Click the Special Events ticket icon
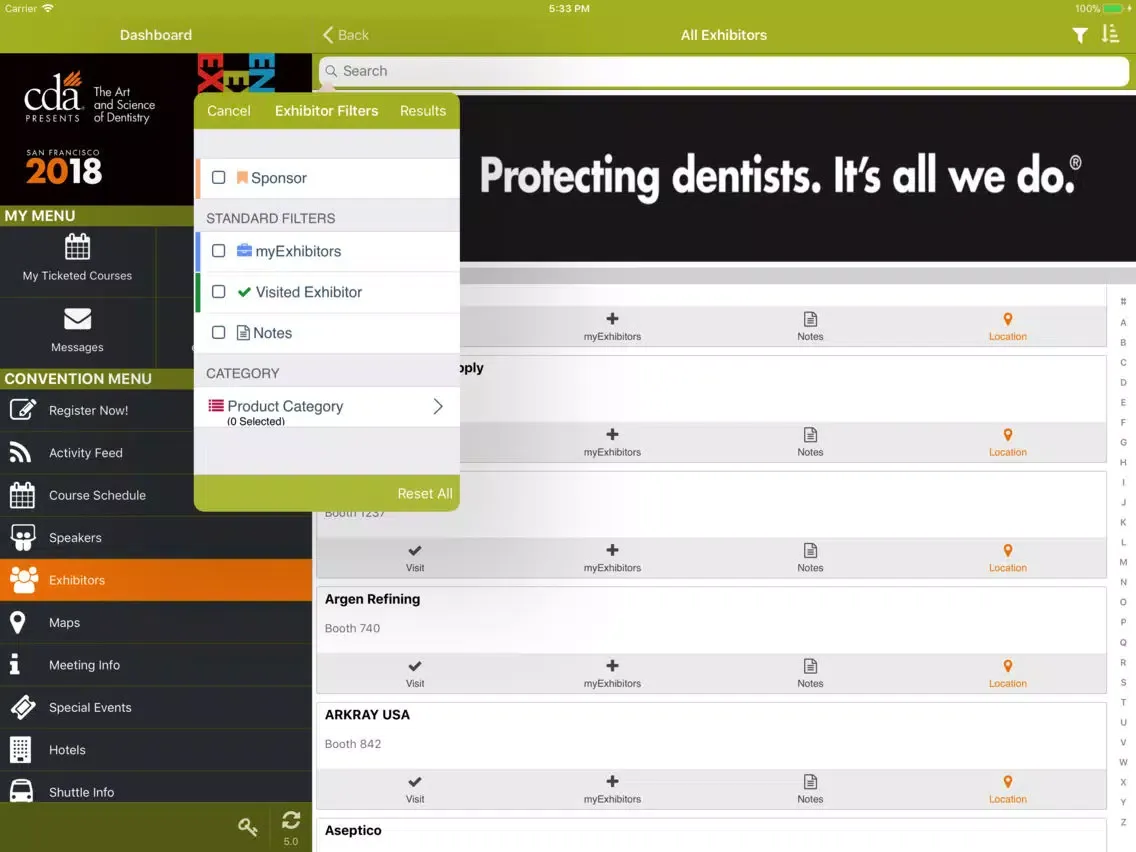This screenshot has height=852, width=1136. click(x=22, y=707)
